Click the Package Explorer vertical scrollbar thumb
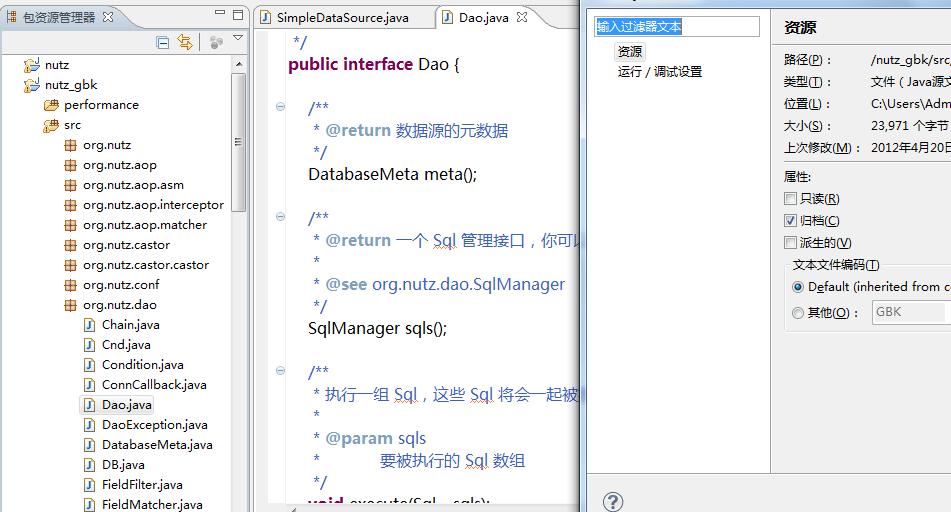Image resolution: width=951 pixels, height=512 pixels. point(239,142)
